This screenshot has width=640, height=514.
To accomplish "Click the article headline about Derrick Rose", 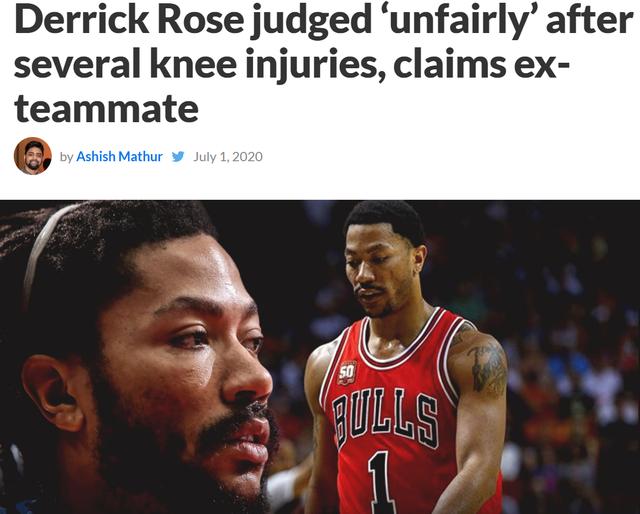I will (322, 64).
